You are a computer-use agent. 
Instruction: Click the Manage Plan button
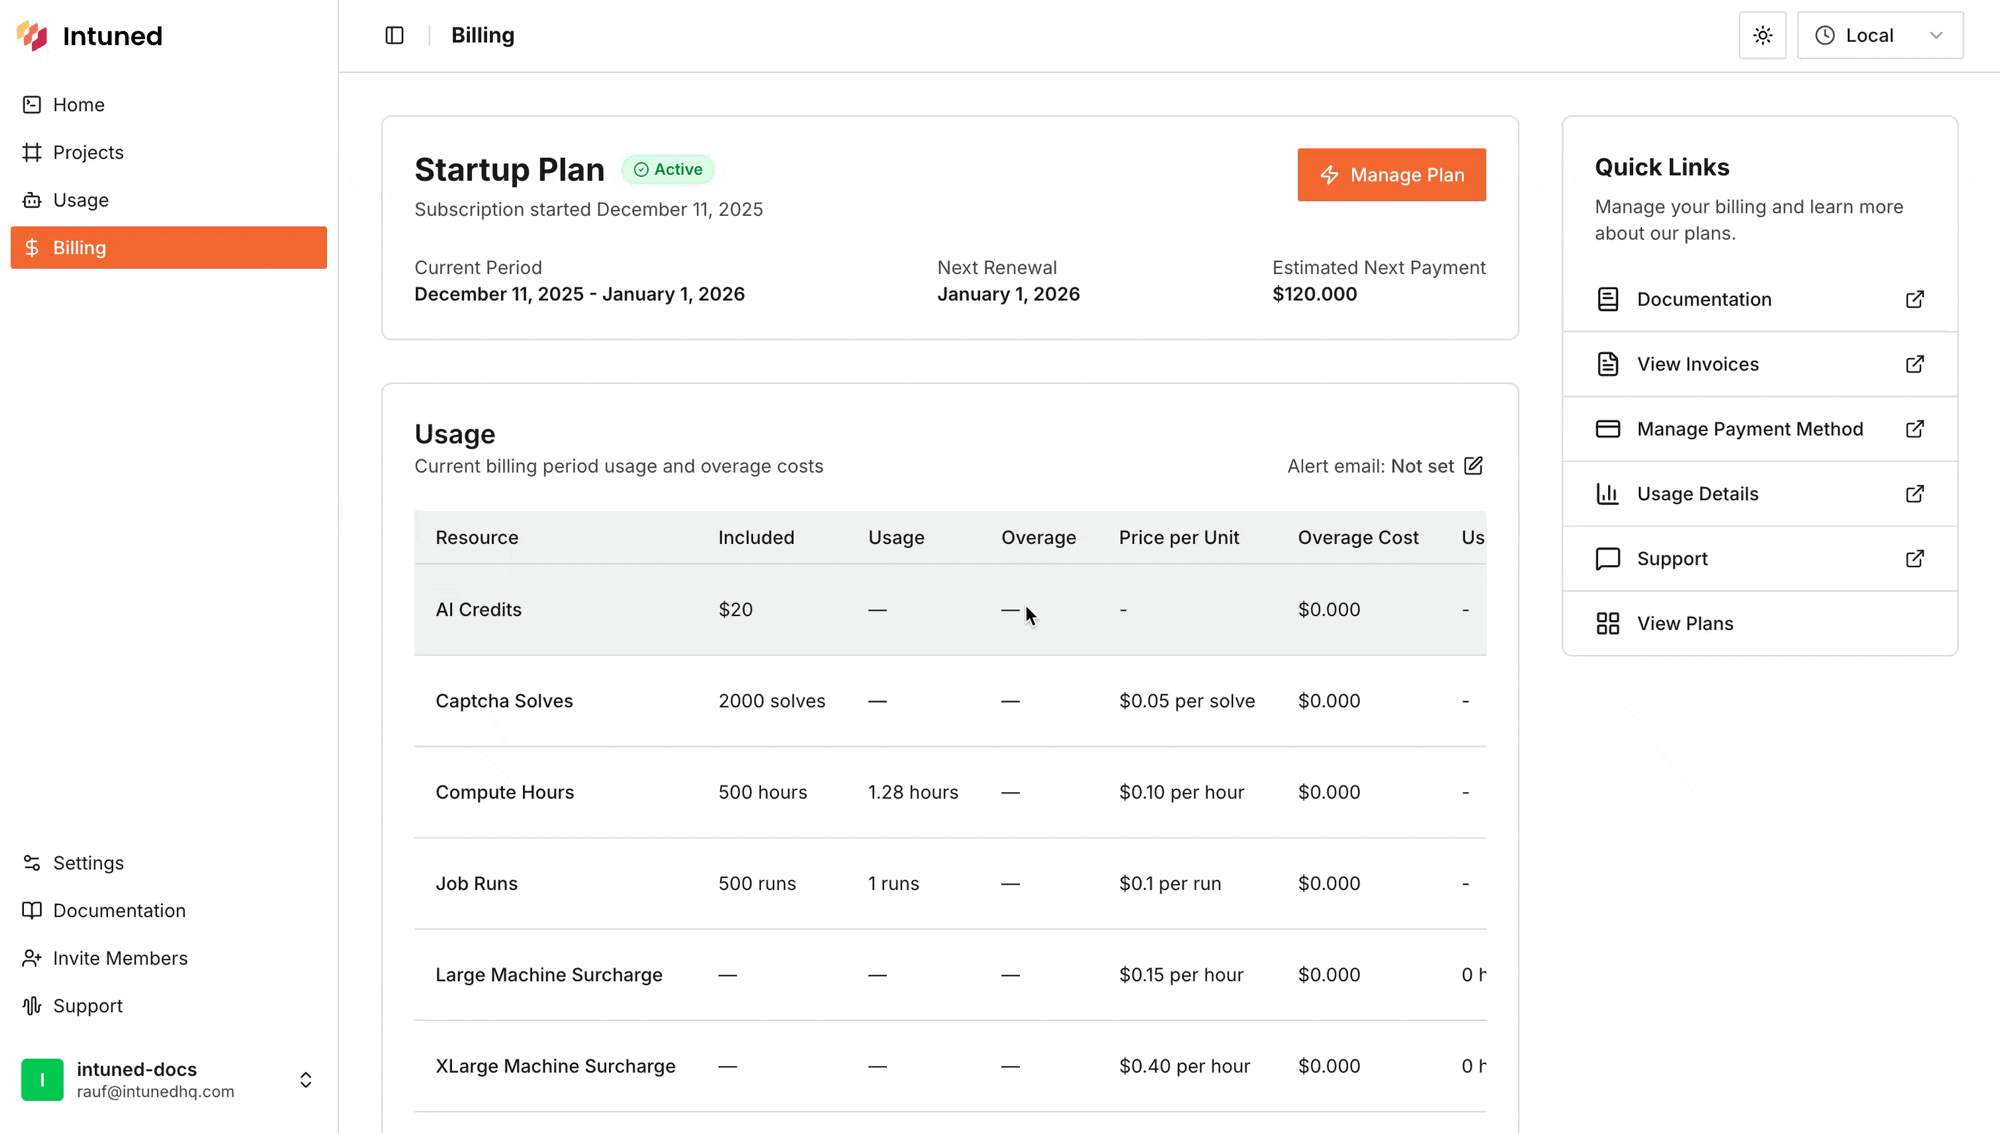1391,175
